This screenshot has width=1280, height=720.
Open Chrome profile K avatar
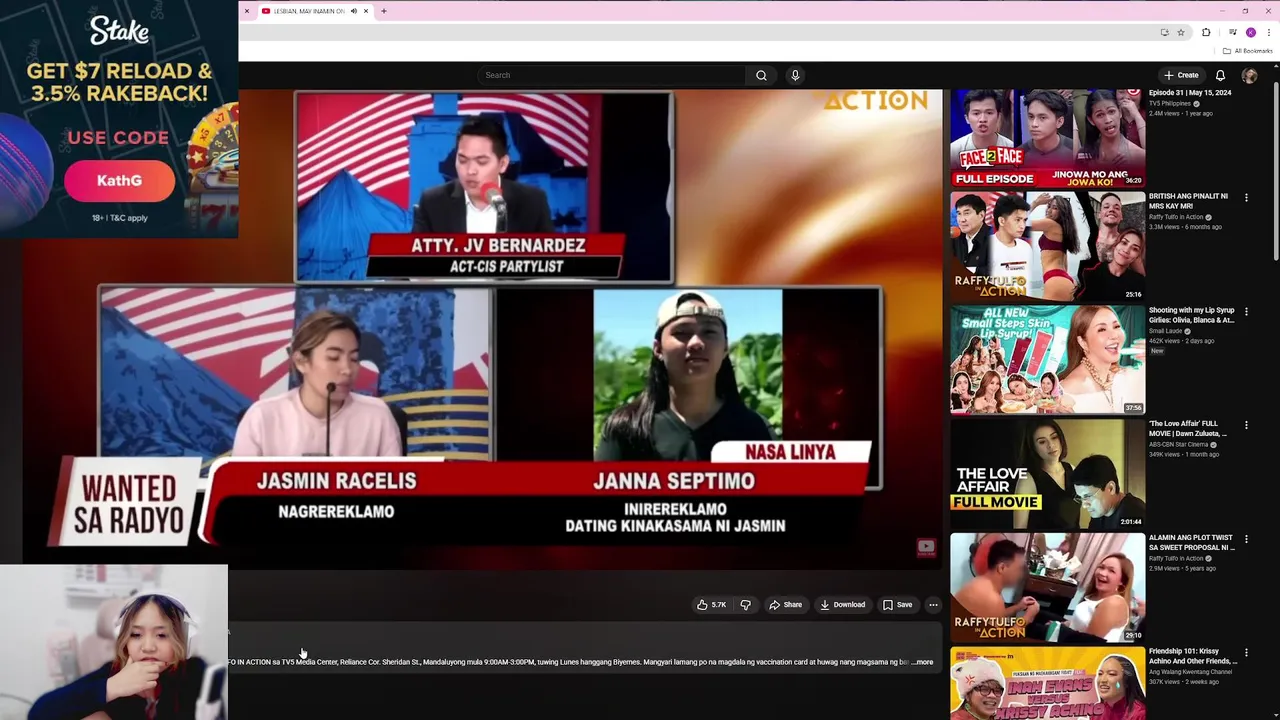(1250, 32)
